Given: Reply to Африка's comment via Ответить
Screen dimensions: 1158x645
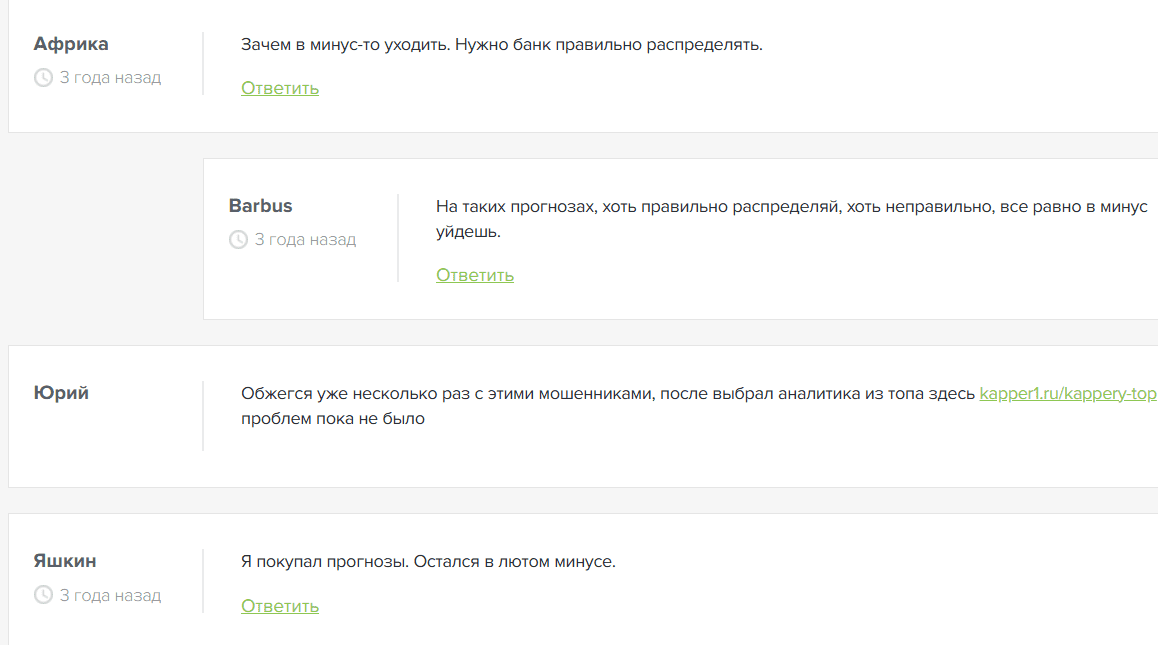Looking at the screenshot, I should [x=280, y=88].
